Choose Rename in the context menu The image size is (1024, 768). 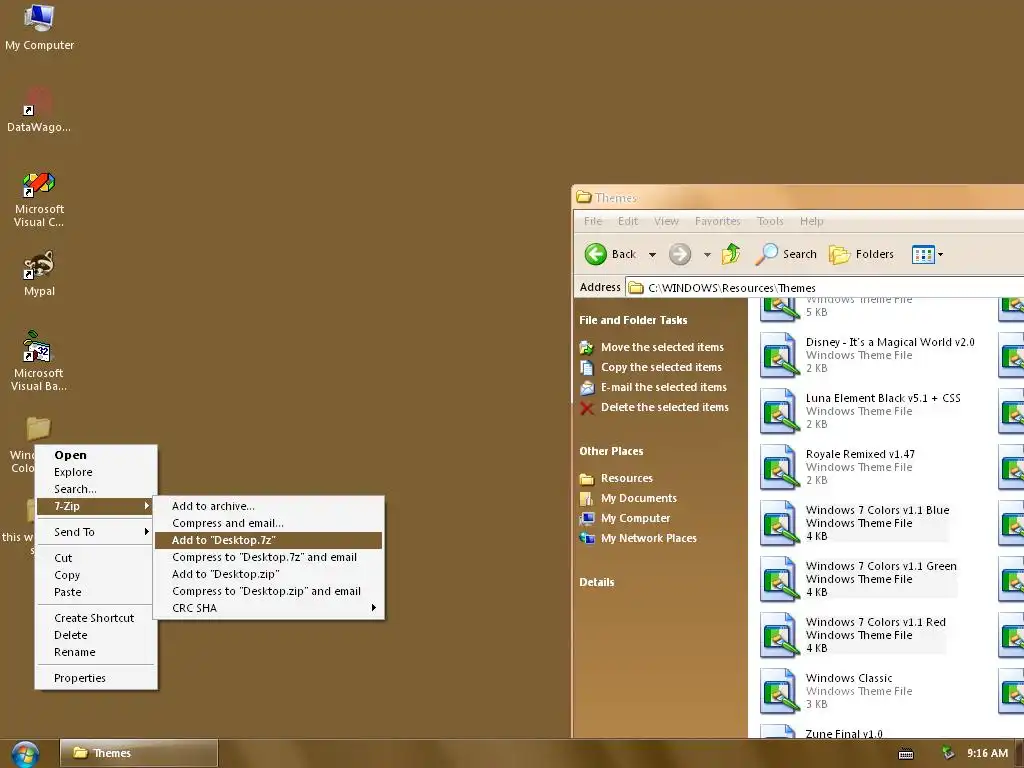coord(97,652)
